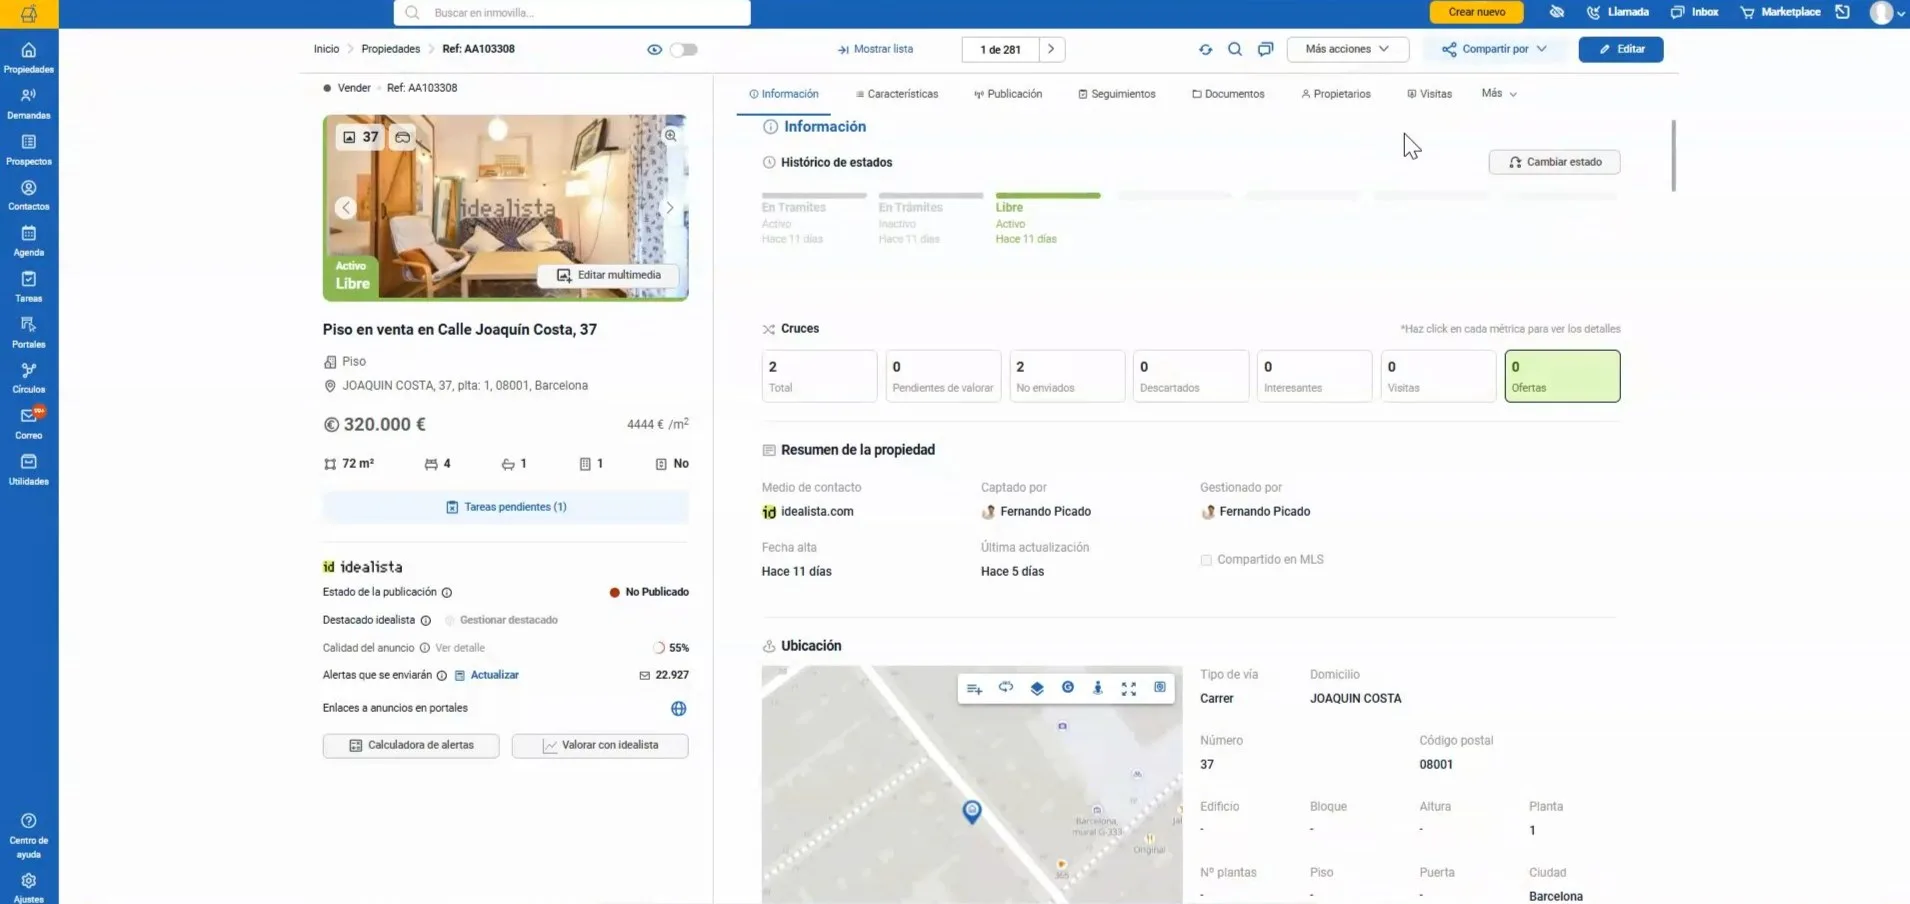Click the globe icon for portal links
1910x904 pixels.
(x=679, y=708)
